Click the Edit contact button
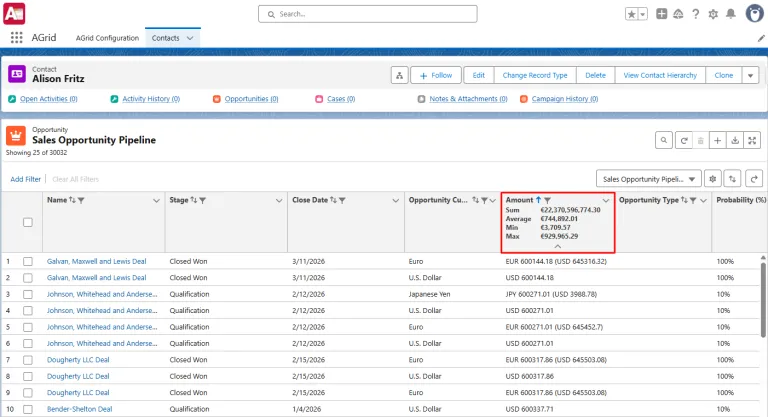Viewport: 768px width, 417px height. (x=479, y=75)
